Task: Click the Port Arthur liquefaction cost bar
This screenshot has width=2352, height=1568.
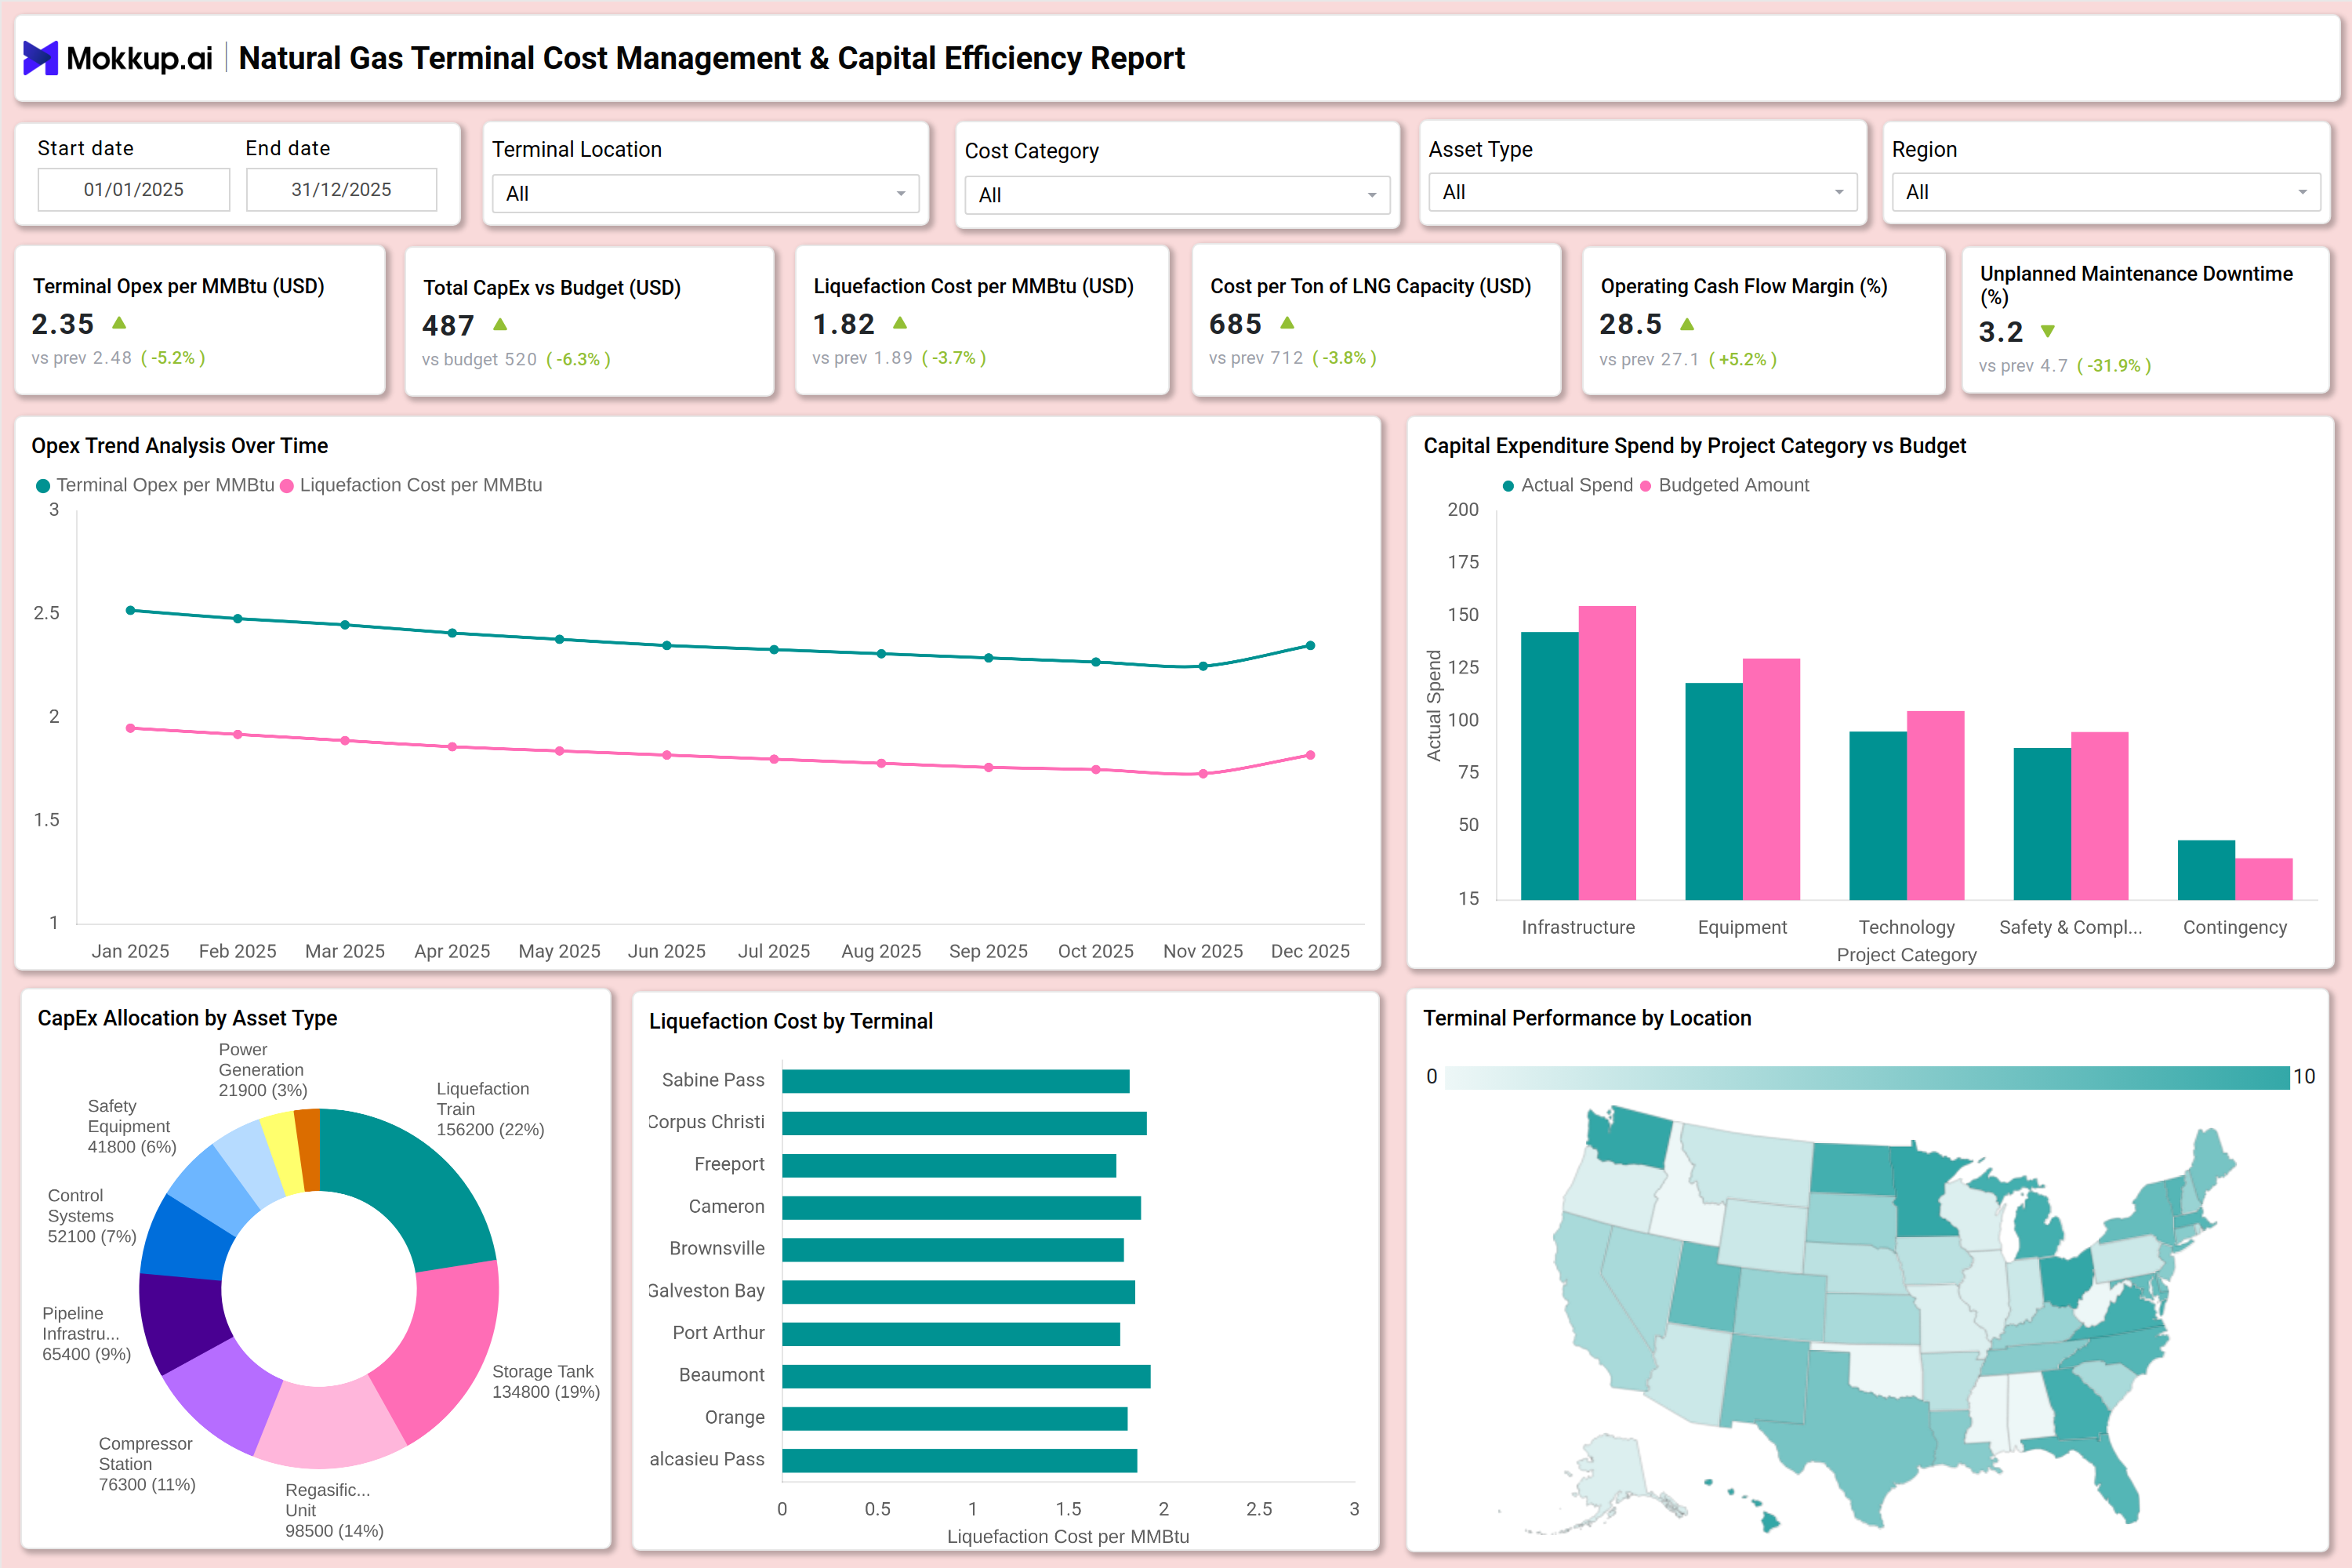Action: (951, 1334)
